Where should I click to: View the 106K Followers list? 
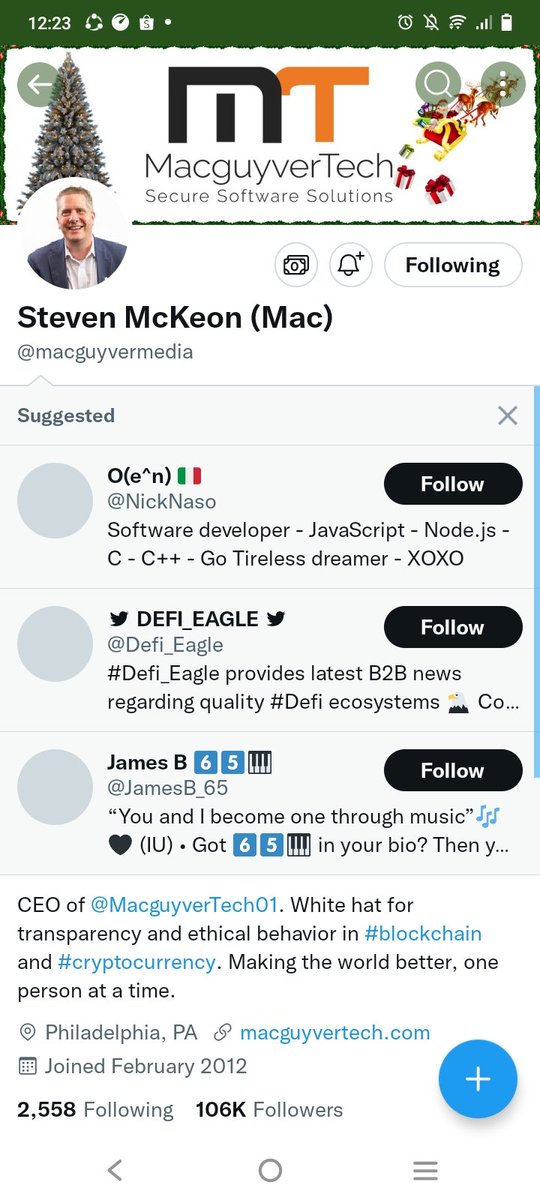(269, 1110)
